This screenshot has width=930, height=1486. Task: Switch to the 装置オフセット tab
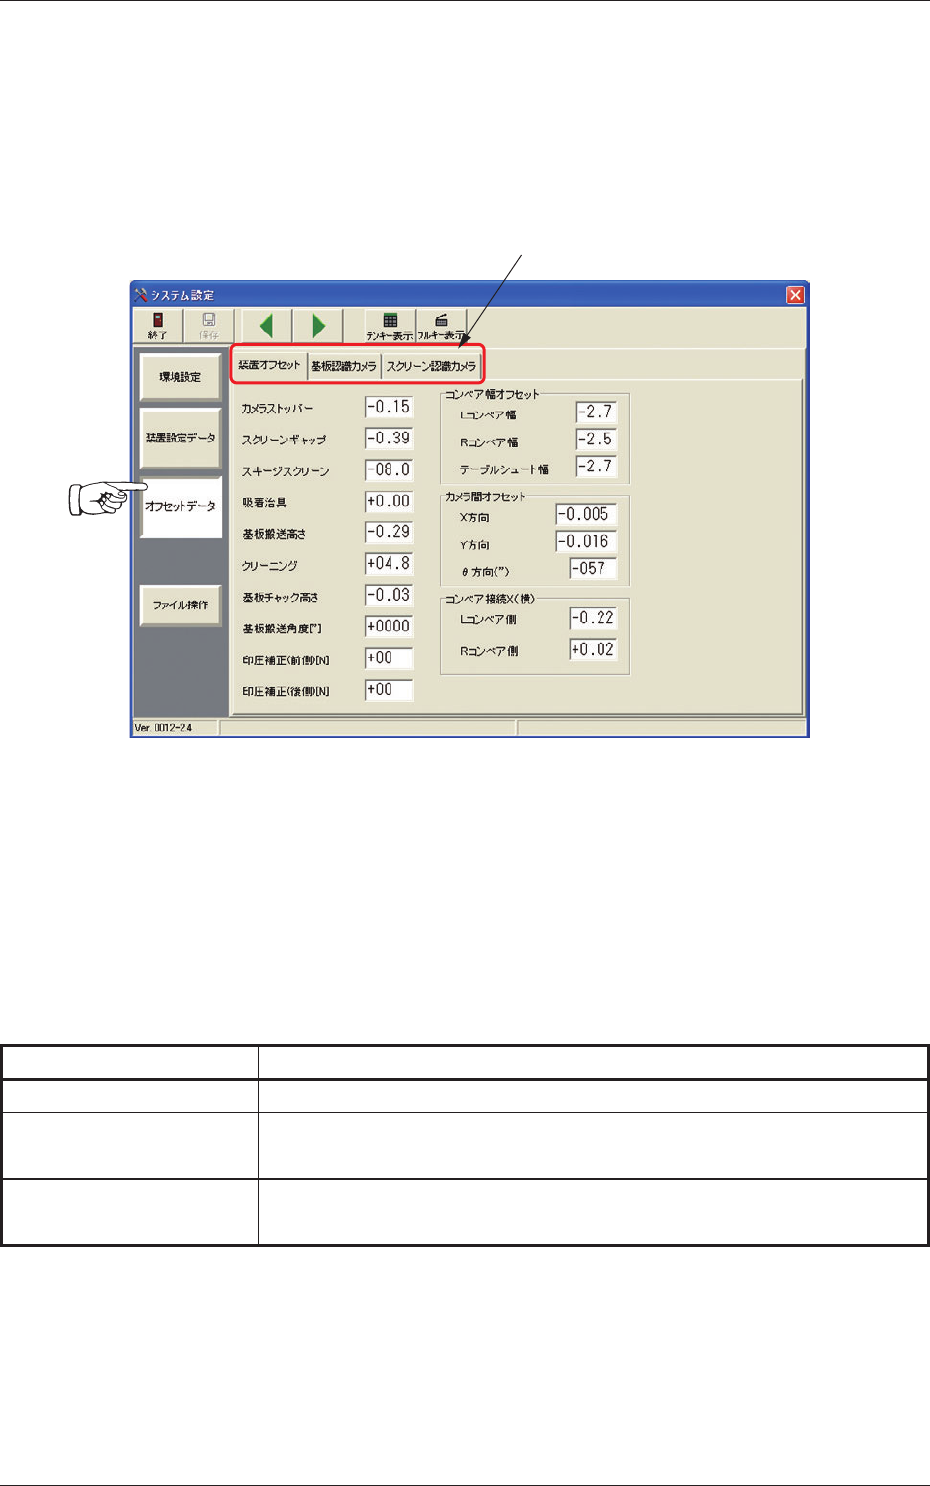coord(269,365)
